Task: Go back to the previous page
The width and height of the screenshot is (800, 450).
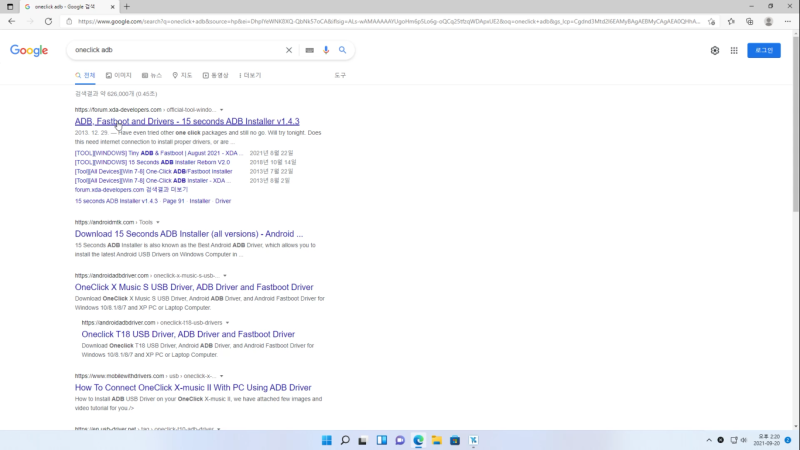Action: (12, 21)
